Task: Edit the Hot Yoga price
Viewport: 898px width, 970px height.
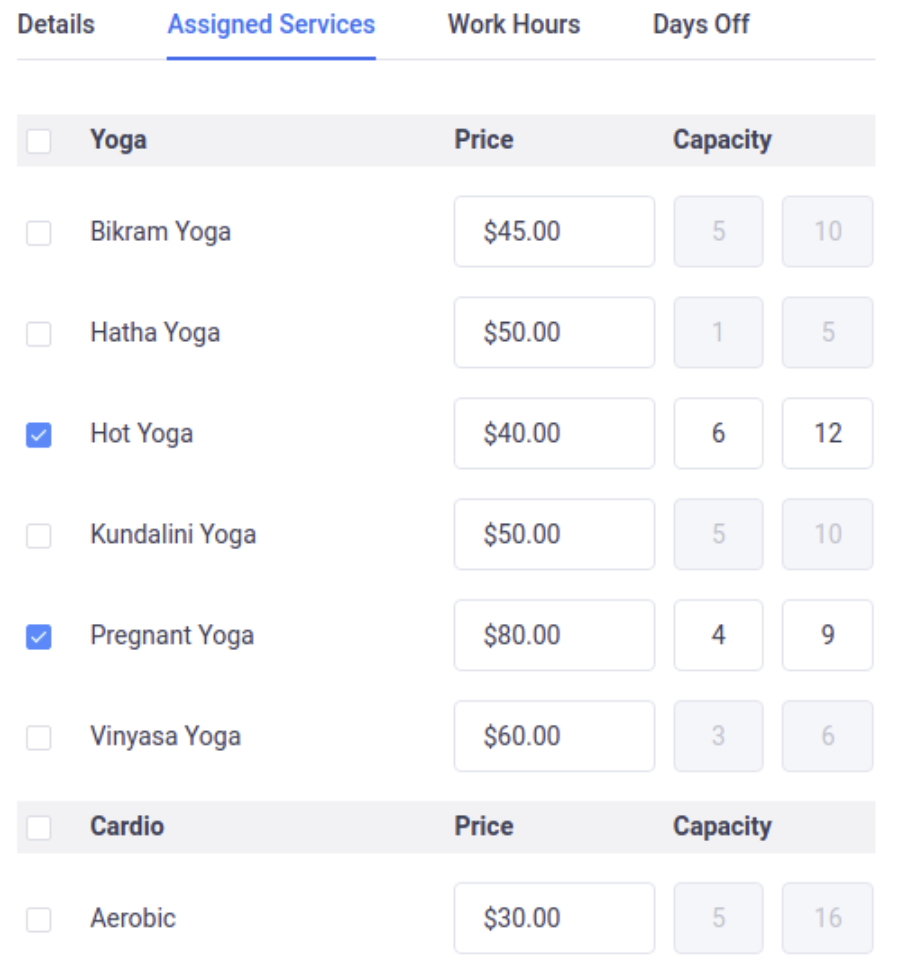Action: pyautogui.click(x=554, y=433)
